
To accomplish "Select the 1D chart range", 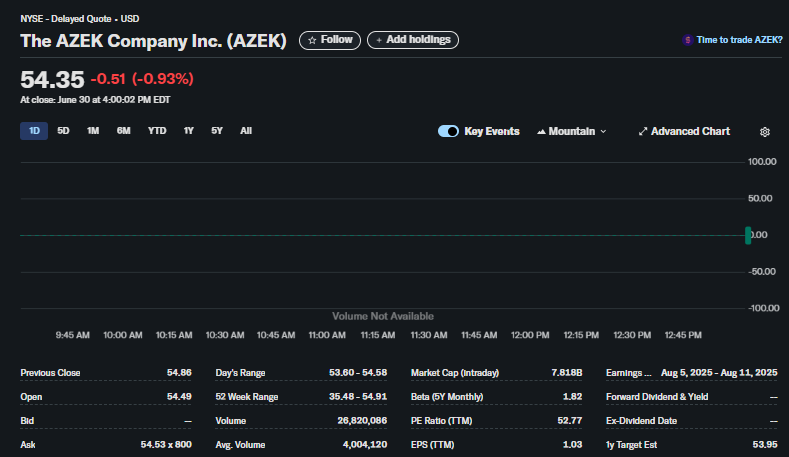I will [x=34, y=131].
